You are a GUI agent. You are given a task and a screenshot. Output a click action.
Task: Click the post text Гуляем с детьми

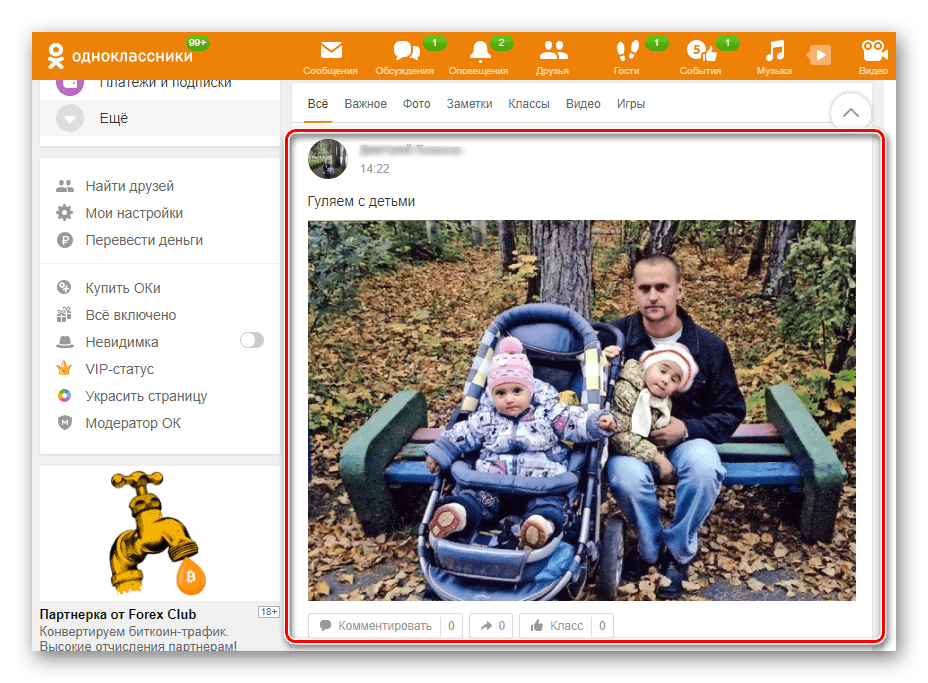(x=361, y=201)
